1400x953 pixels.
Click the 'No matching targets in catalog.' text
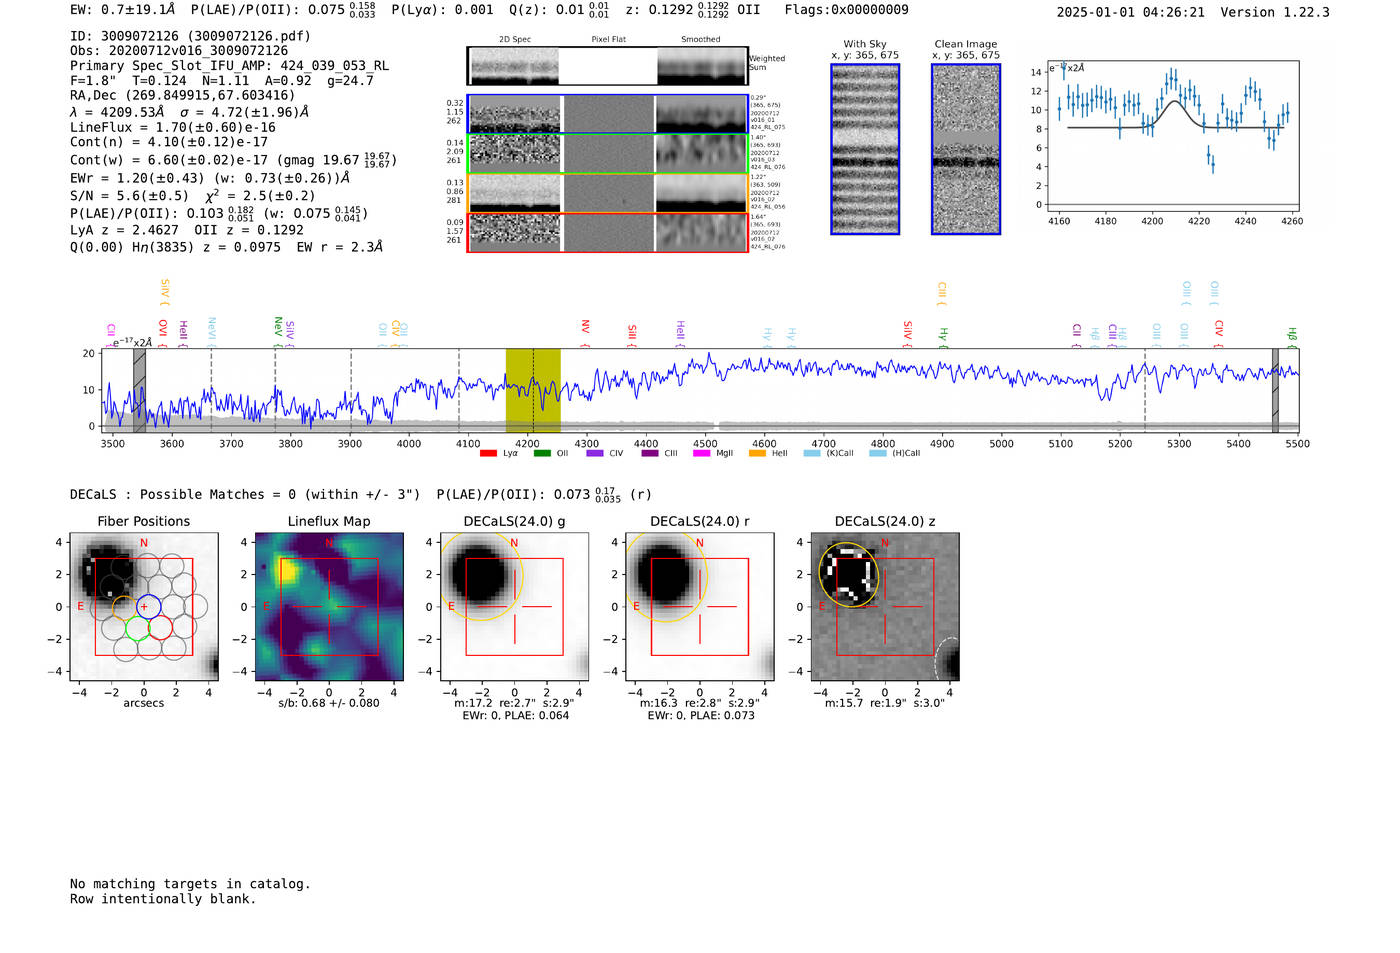[190, 884]
